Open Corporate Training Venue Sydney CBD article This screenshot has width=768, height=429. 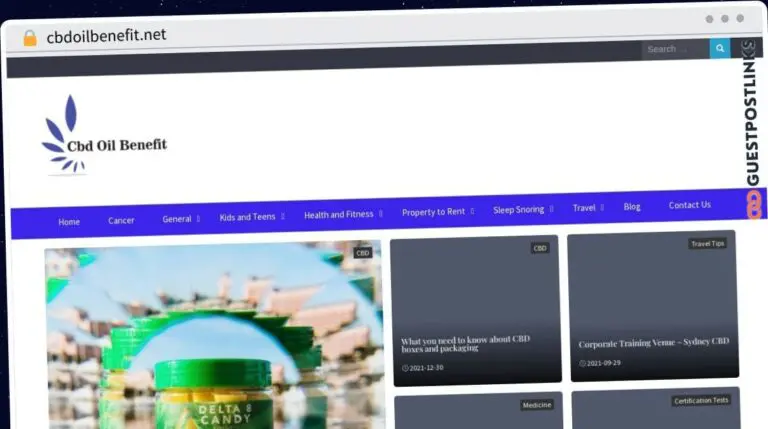pyautogui.click(x=654, y=343)
